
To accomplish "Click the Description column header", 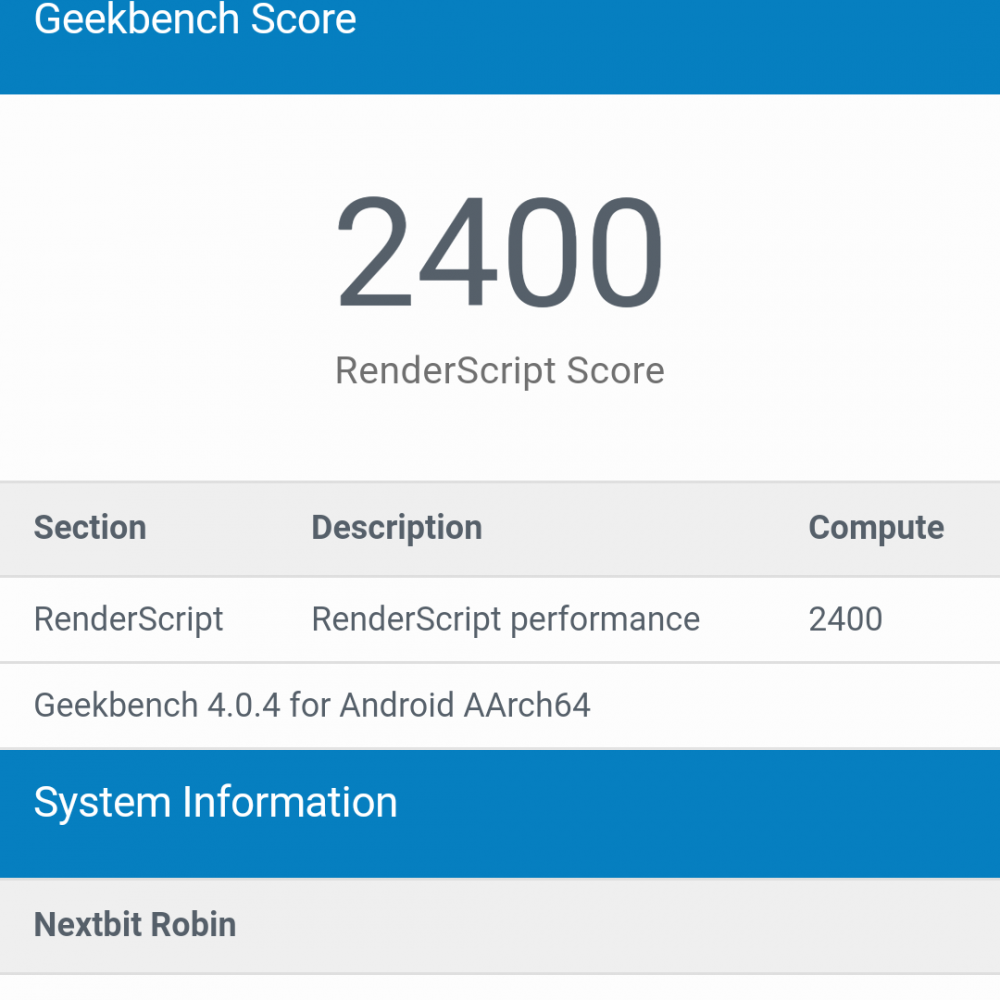I will coord(397,528).
